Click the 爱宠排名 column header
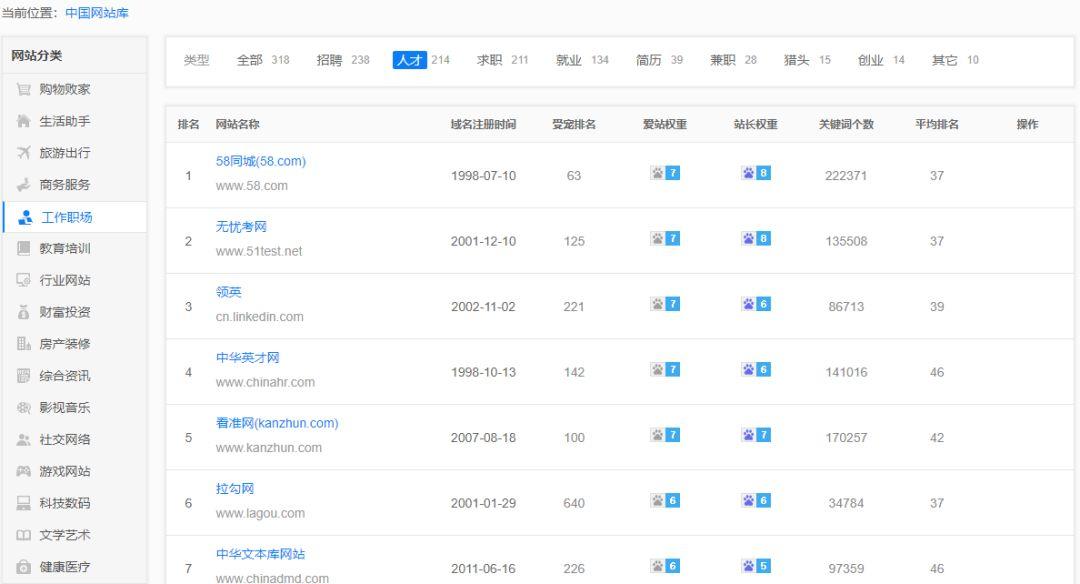Viewport: 1080px width, 584px height. (x=574, y=125)
